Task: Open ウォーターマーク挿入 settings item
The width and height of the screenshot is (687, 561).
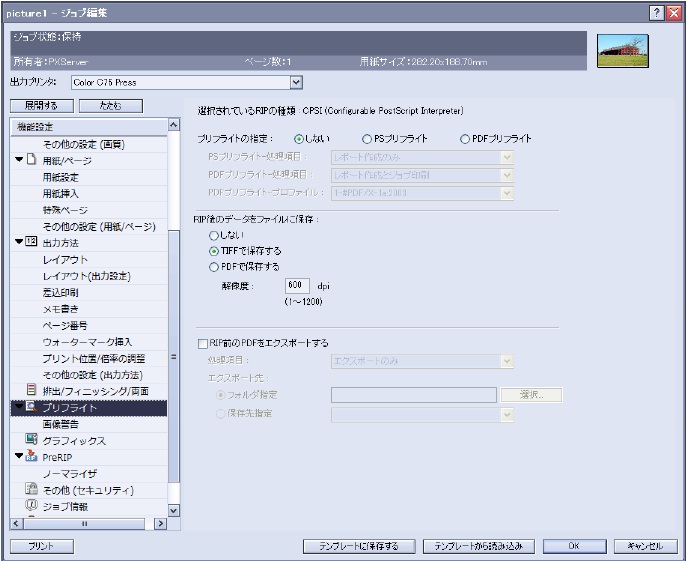Action: [87, 341]
